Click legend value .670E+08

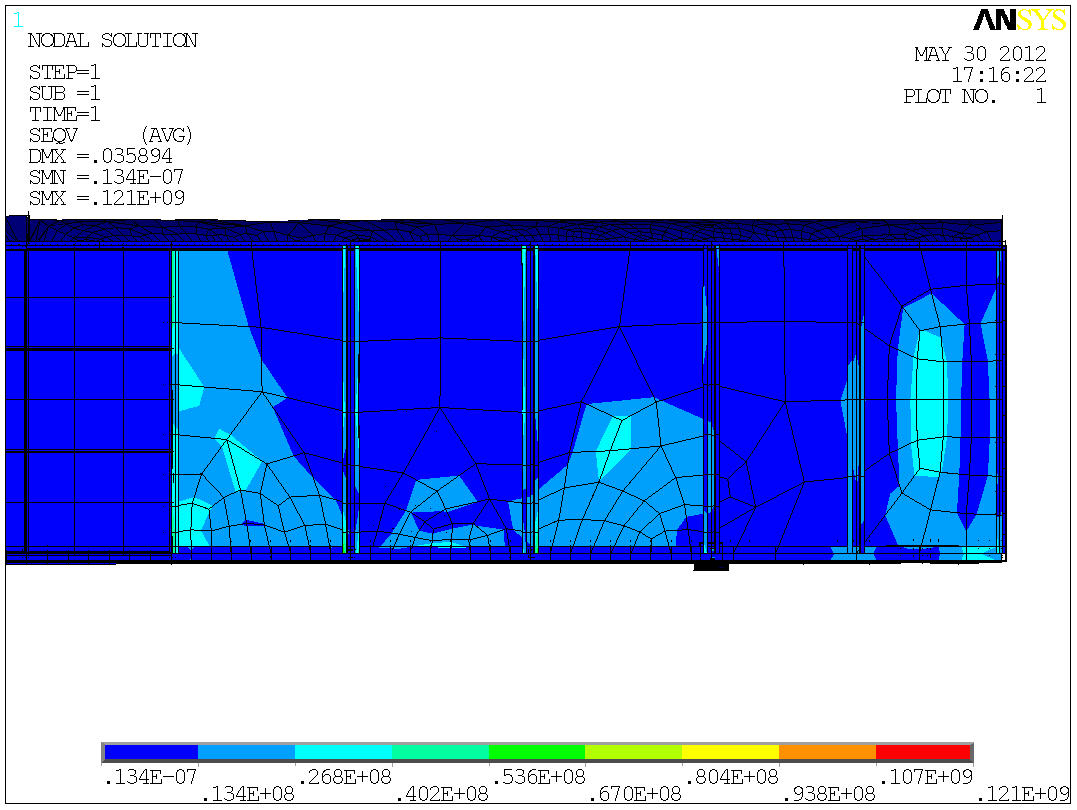[x=635, y=795]
